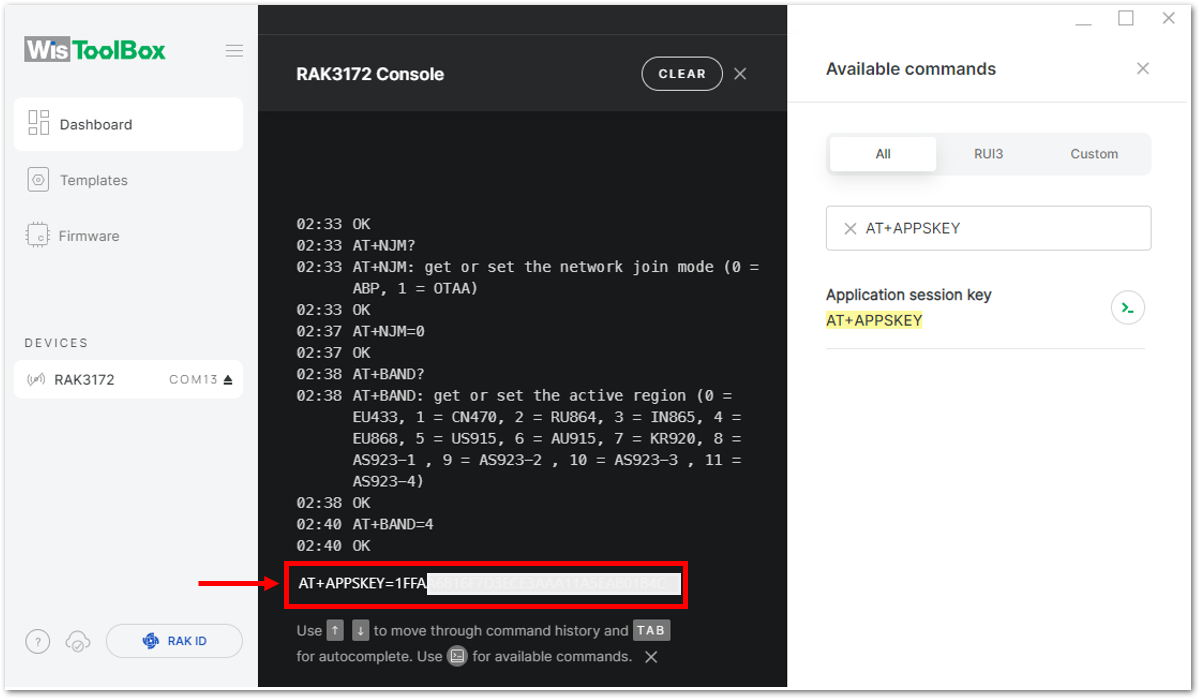Click the WisToolBox logo
Image resolution: width=1200 pixels, height=699 pixels.
[x=96, y=50]
